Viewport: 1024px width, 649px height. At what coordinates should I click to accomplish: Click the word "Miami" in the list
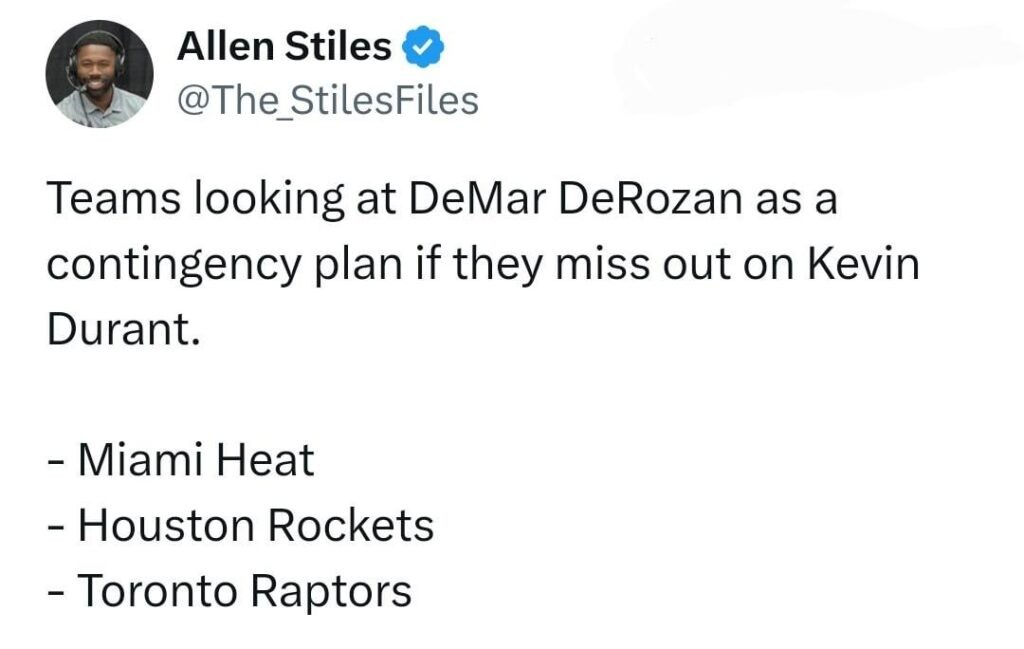tap(143, 460)
